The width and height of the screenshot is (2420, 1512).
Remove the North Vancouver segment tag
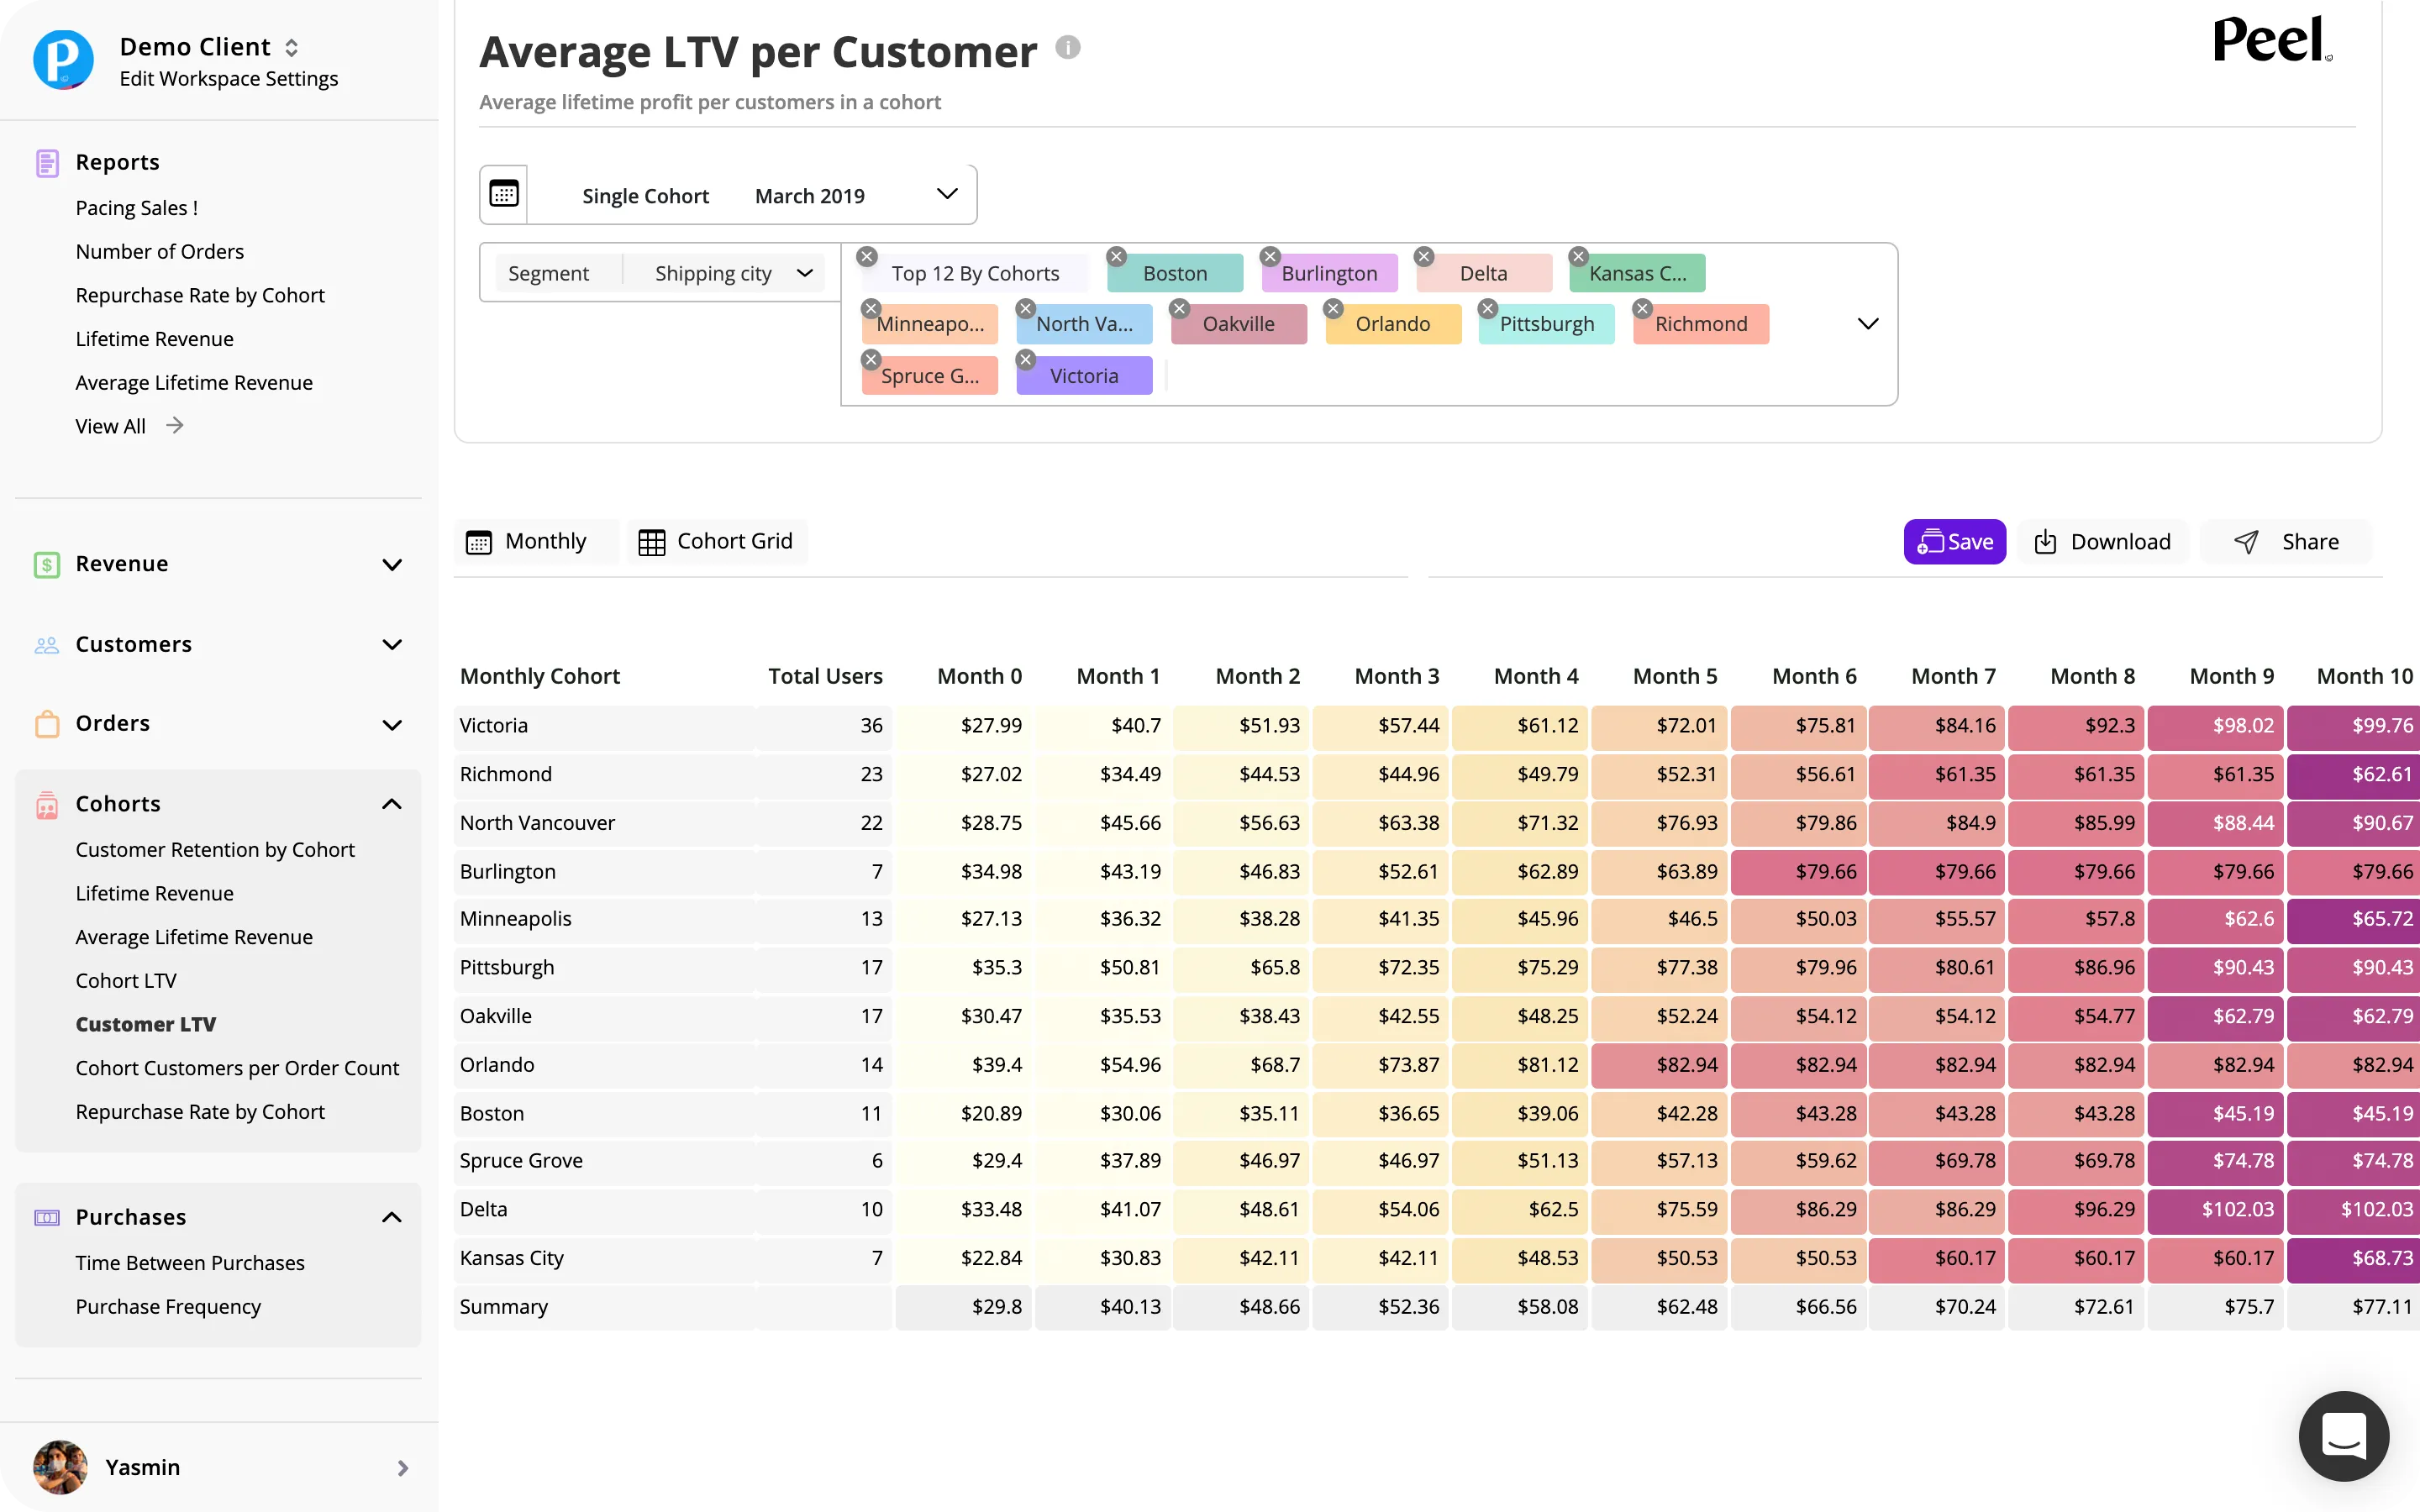[1025, 308]
